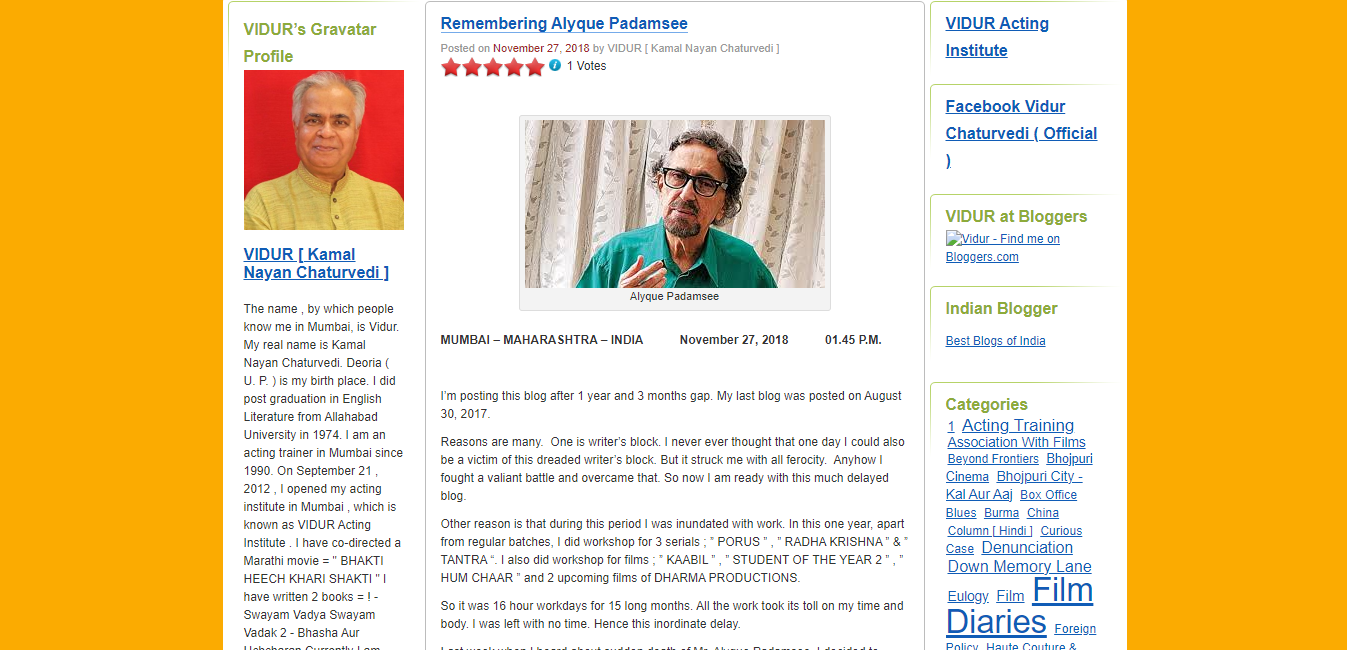Viewport: 1347px width, 650px height.
Task: Click the November 27, 2018 post date
Action: [x=541, y=48]
